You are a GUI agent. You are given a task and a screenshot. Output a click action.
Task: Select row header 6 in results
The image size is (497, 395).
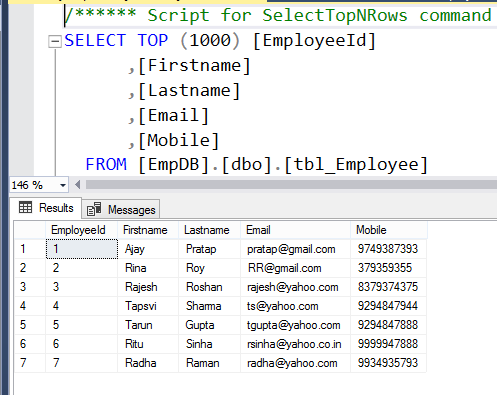[30, 344]
